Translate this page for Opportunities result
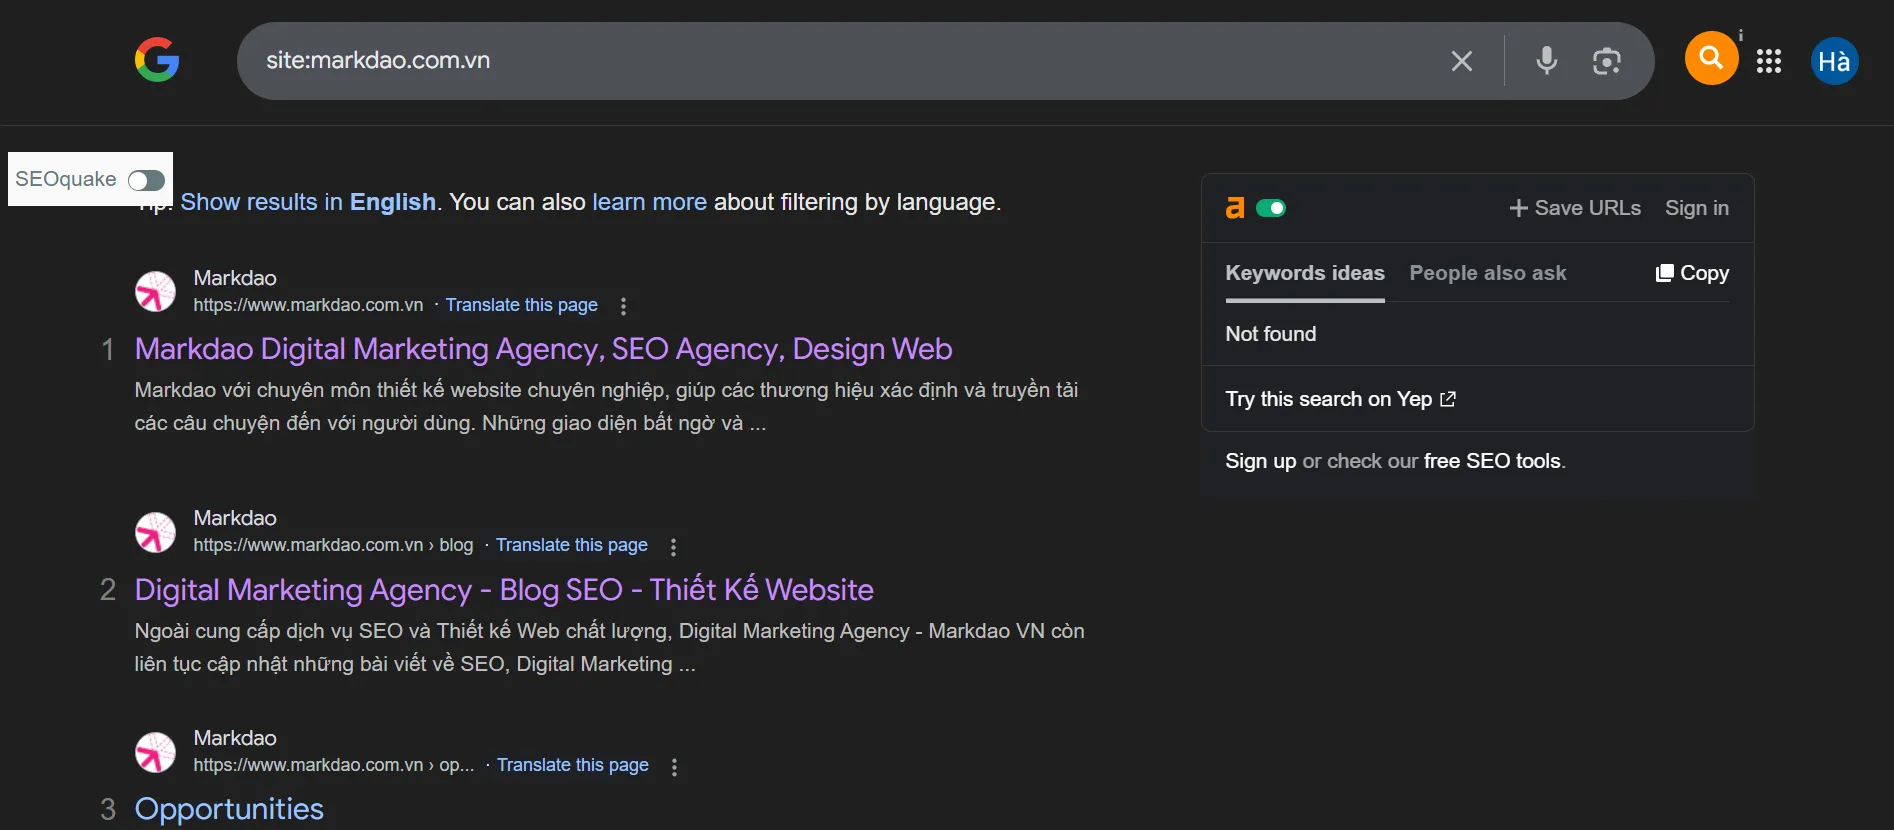 [572, 765]
